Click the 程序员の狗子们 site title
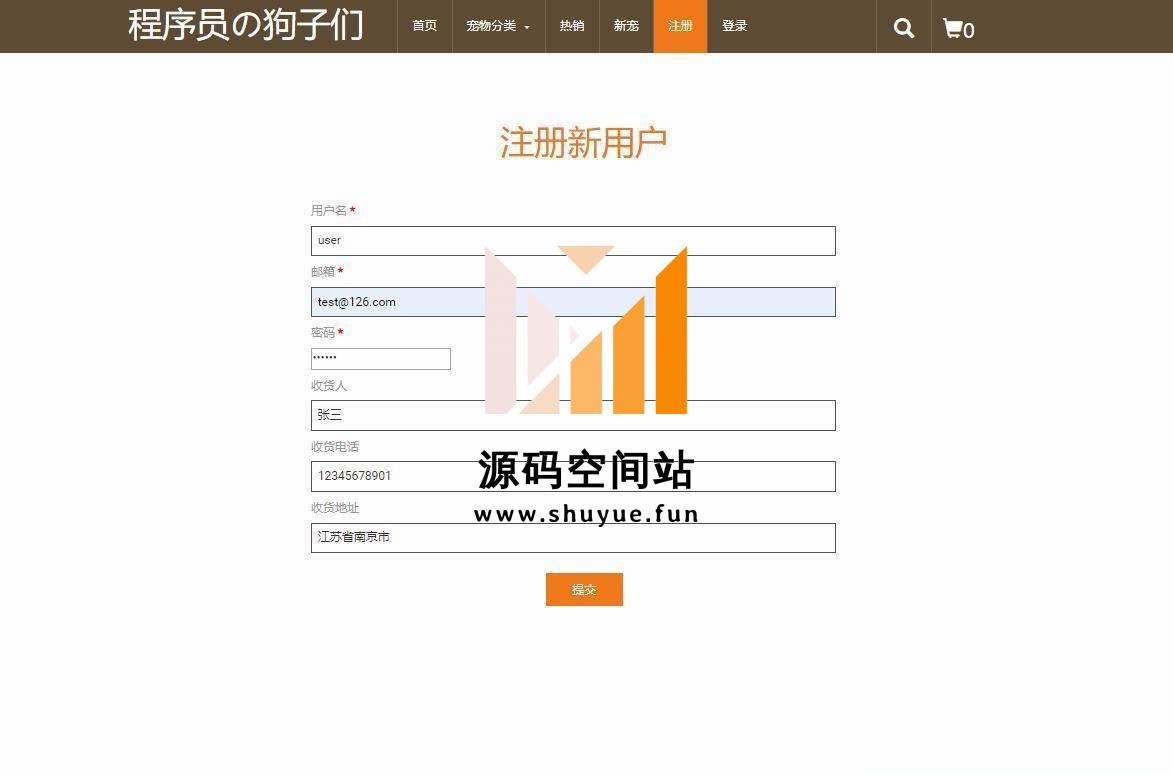1173x775 pixels. tap(245, 26)
